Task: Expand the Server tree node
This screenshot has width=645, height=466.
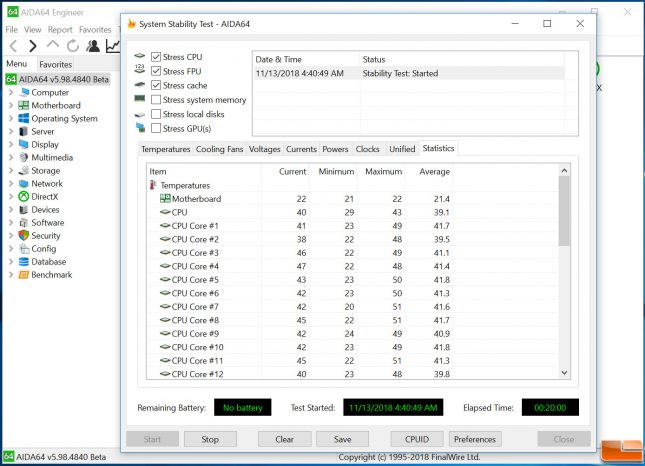Action: [x=11, y=132]
